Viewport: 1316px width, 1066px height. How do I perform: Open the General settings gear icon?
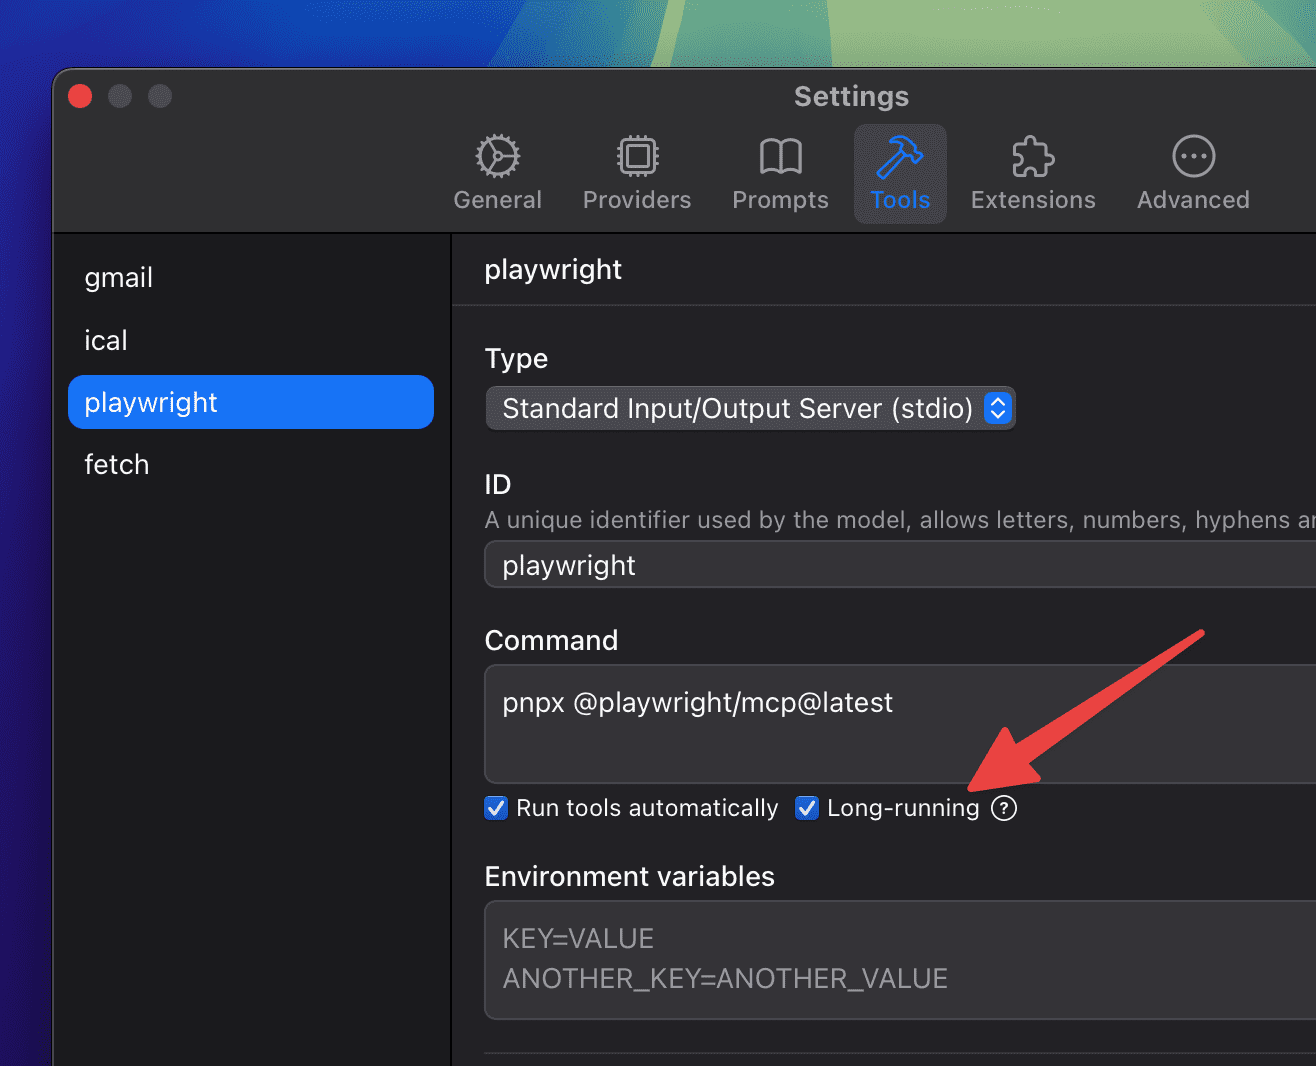[497, 157]
